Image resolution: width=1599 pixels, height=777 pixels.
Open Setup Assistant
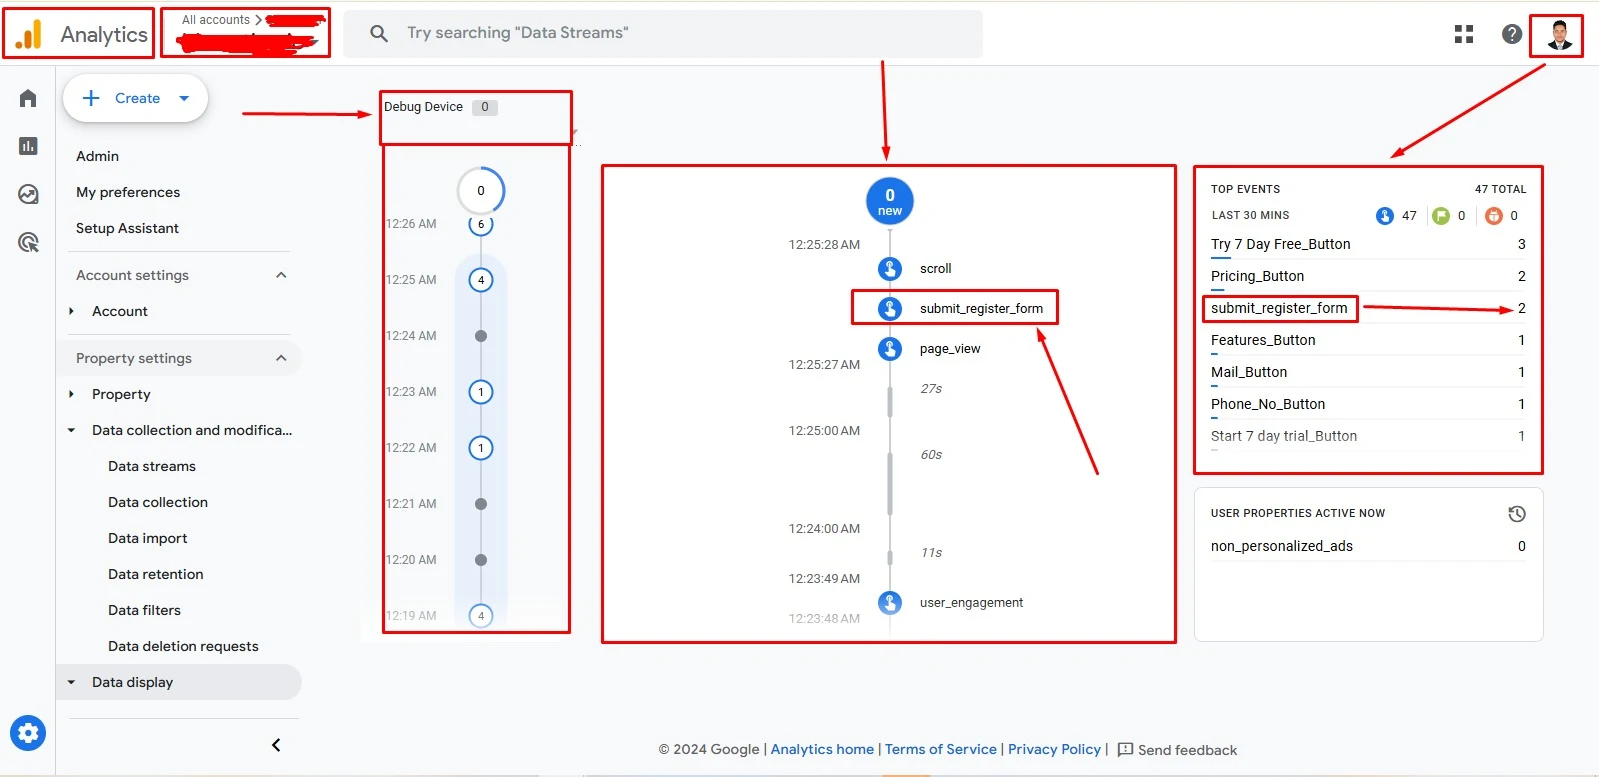tap(127, 228)
